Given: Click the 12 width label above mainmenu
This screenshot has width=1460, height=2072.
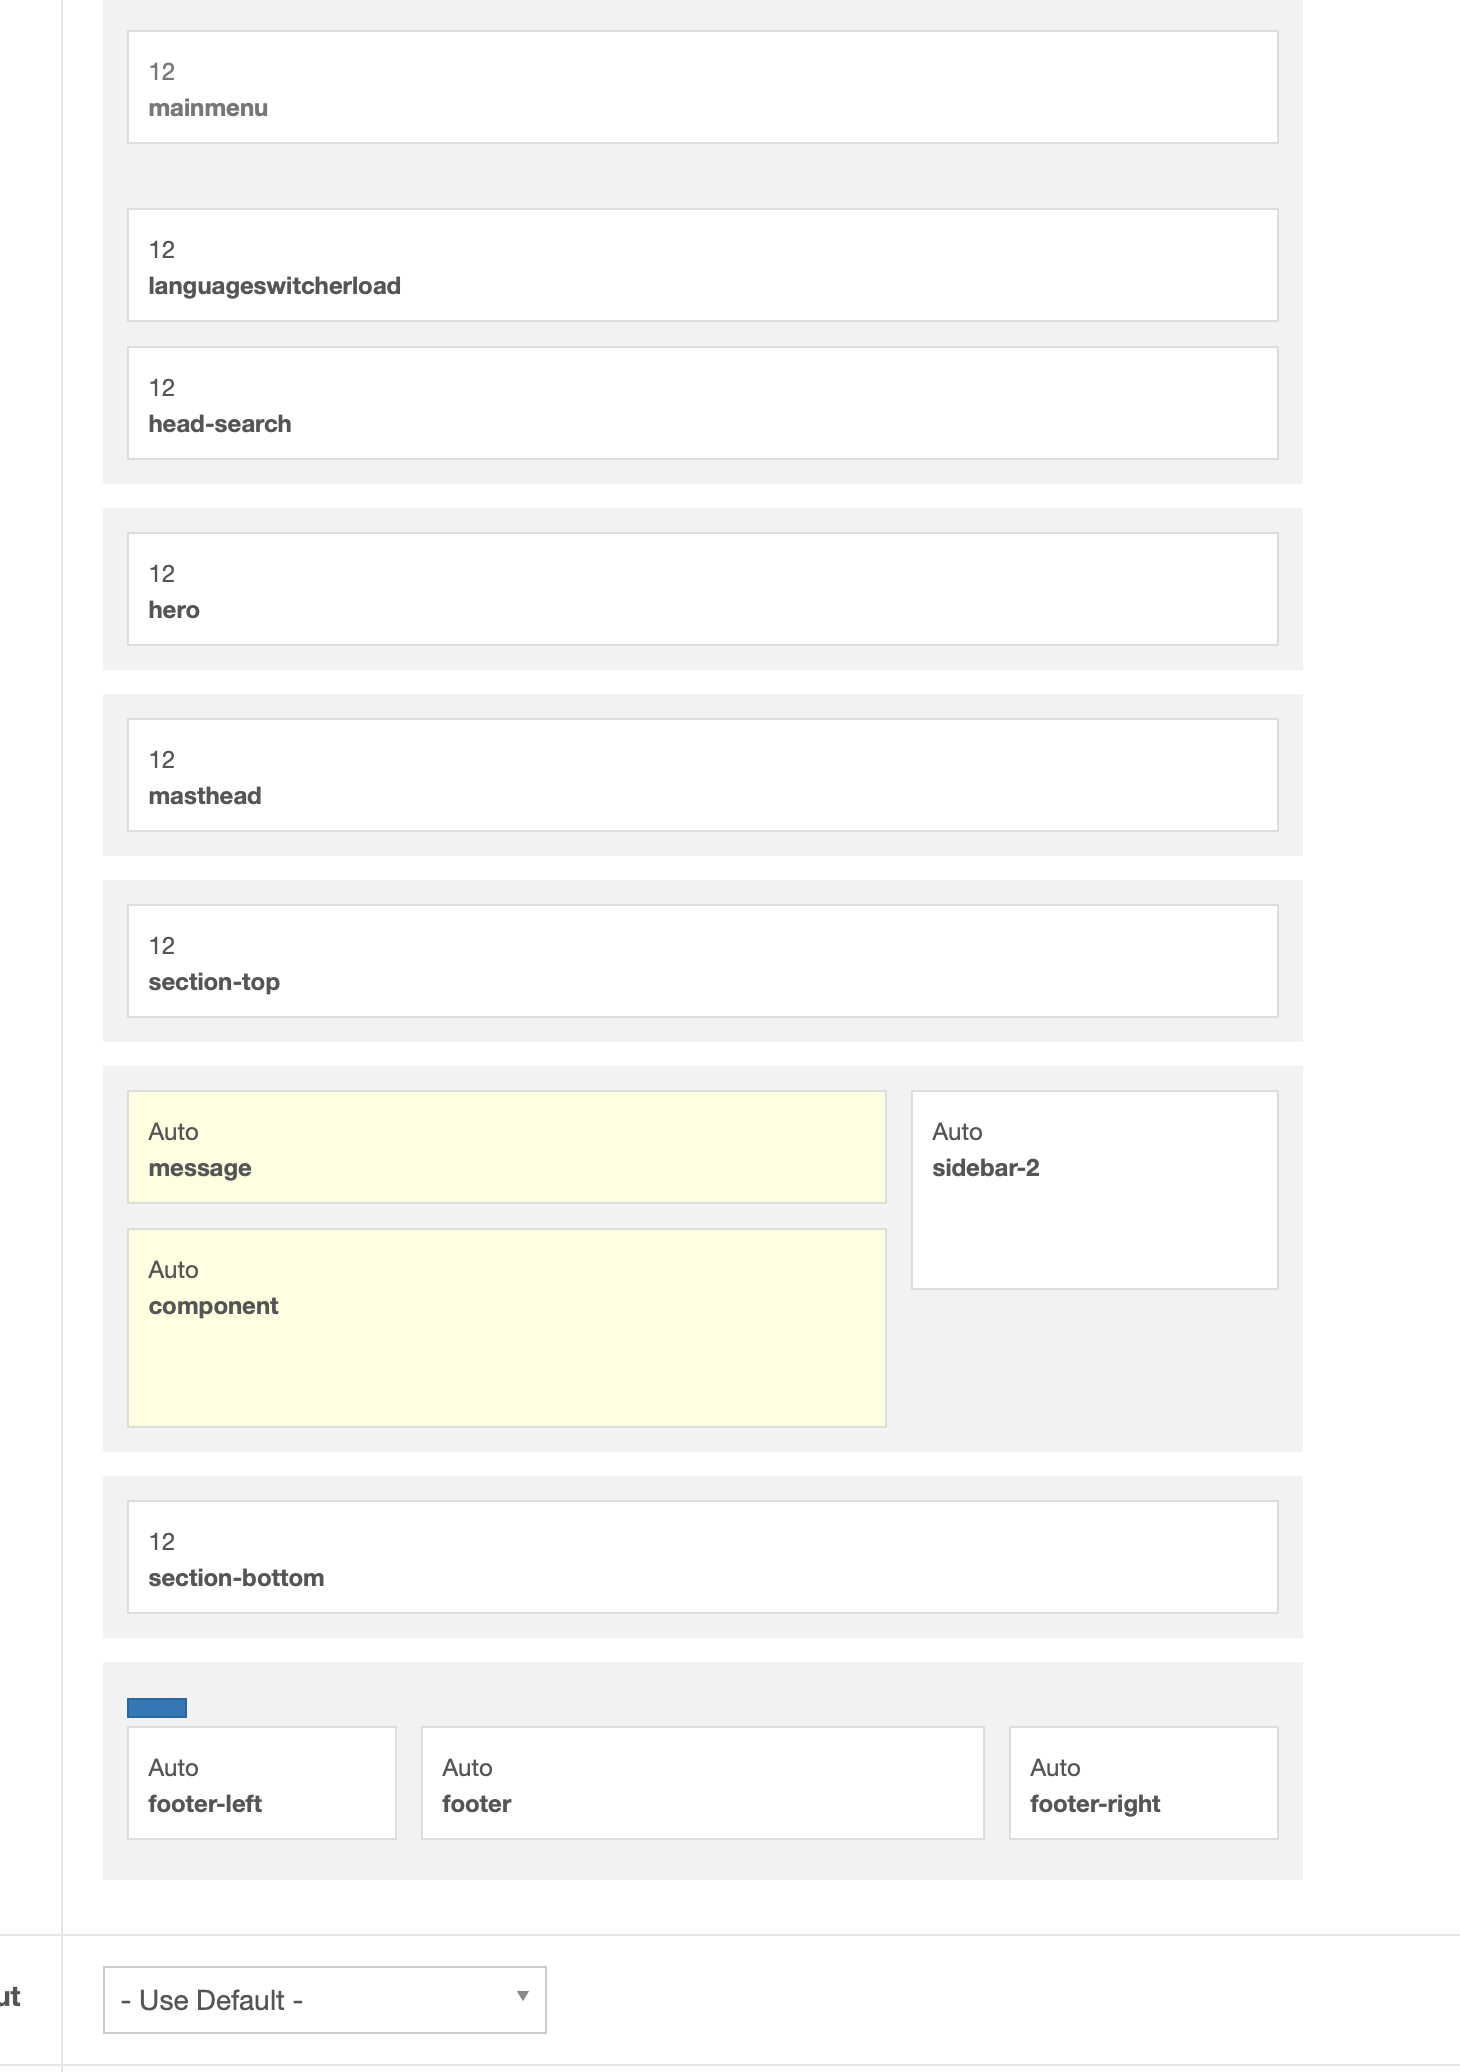Looking at the screenshot, I should pos(162,72).
